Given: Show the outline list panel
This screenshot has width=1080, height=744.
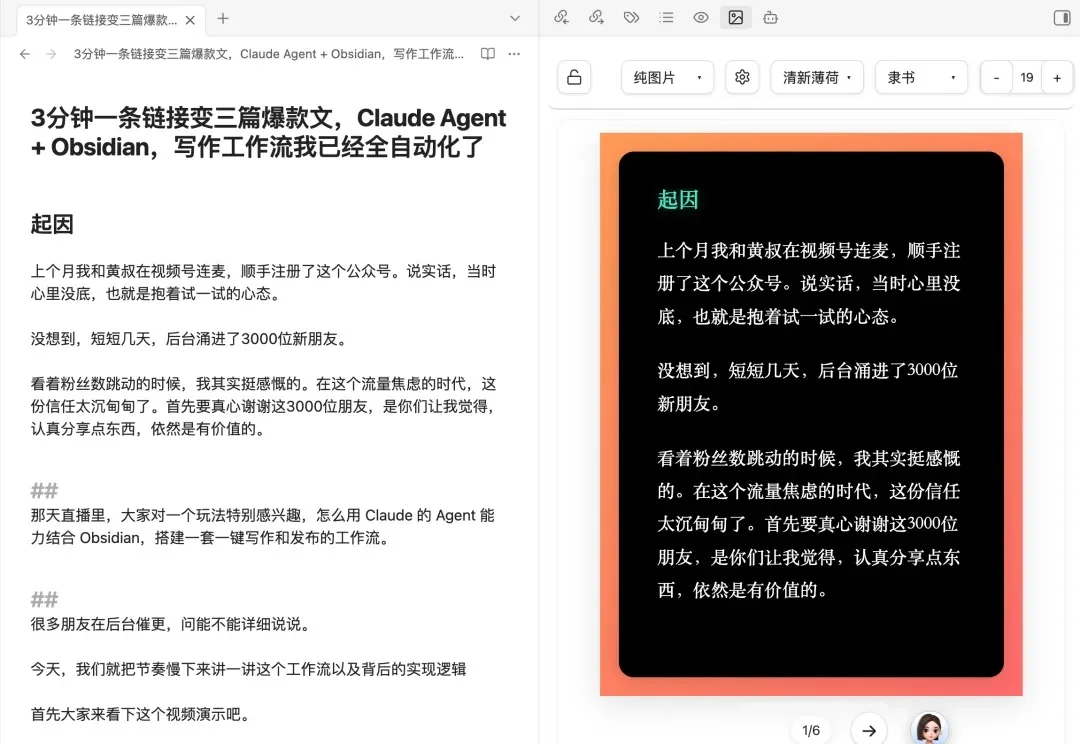Looking at the screenshot, I should pyautogui.click(x=666, y=17).
